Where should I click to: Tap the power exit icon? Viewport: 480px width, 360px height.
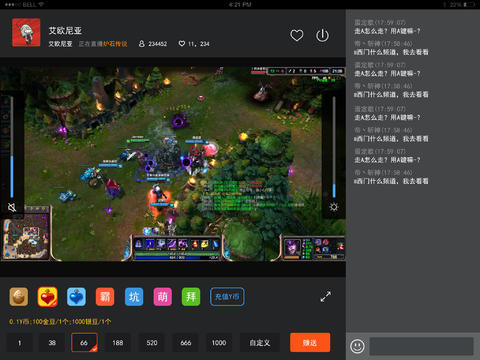click(322, 35)
